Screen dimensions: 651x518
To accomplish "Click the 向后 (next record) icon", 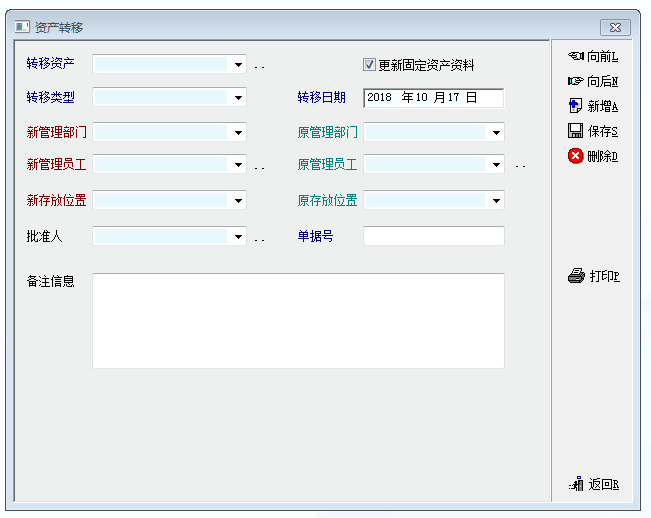I will click(x=575, y=81).
